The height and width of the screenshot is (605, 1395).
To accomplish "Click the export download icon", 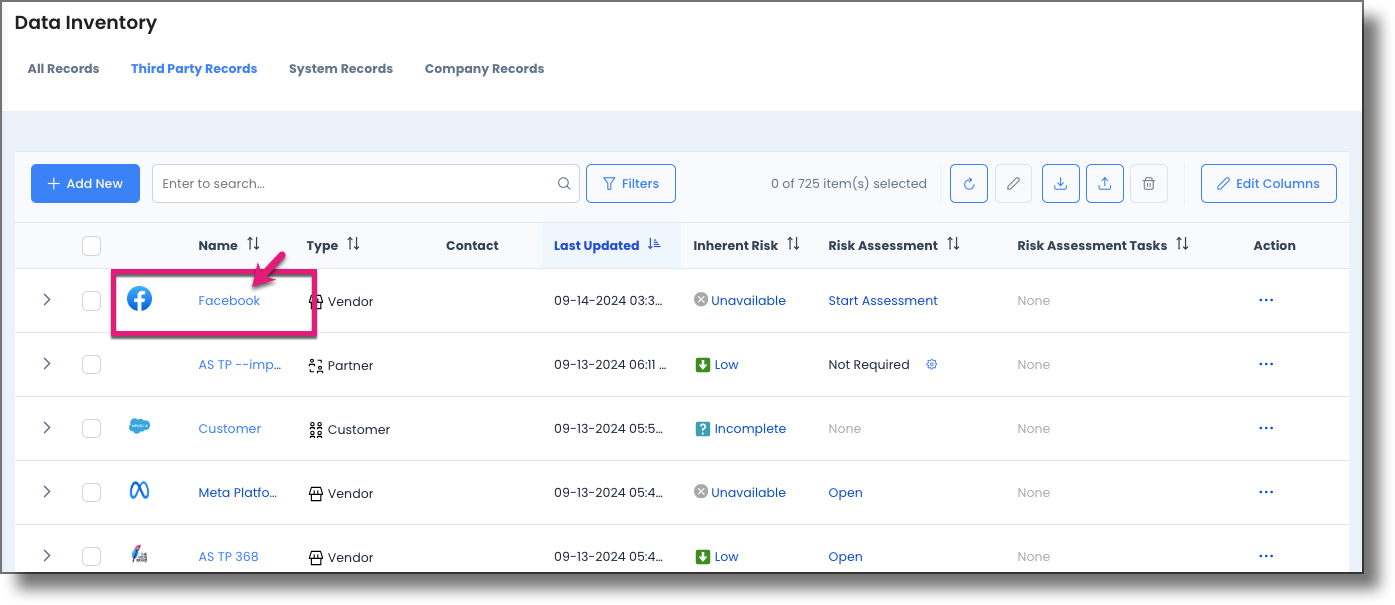I will click(x=1060, y=183).
